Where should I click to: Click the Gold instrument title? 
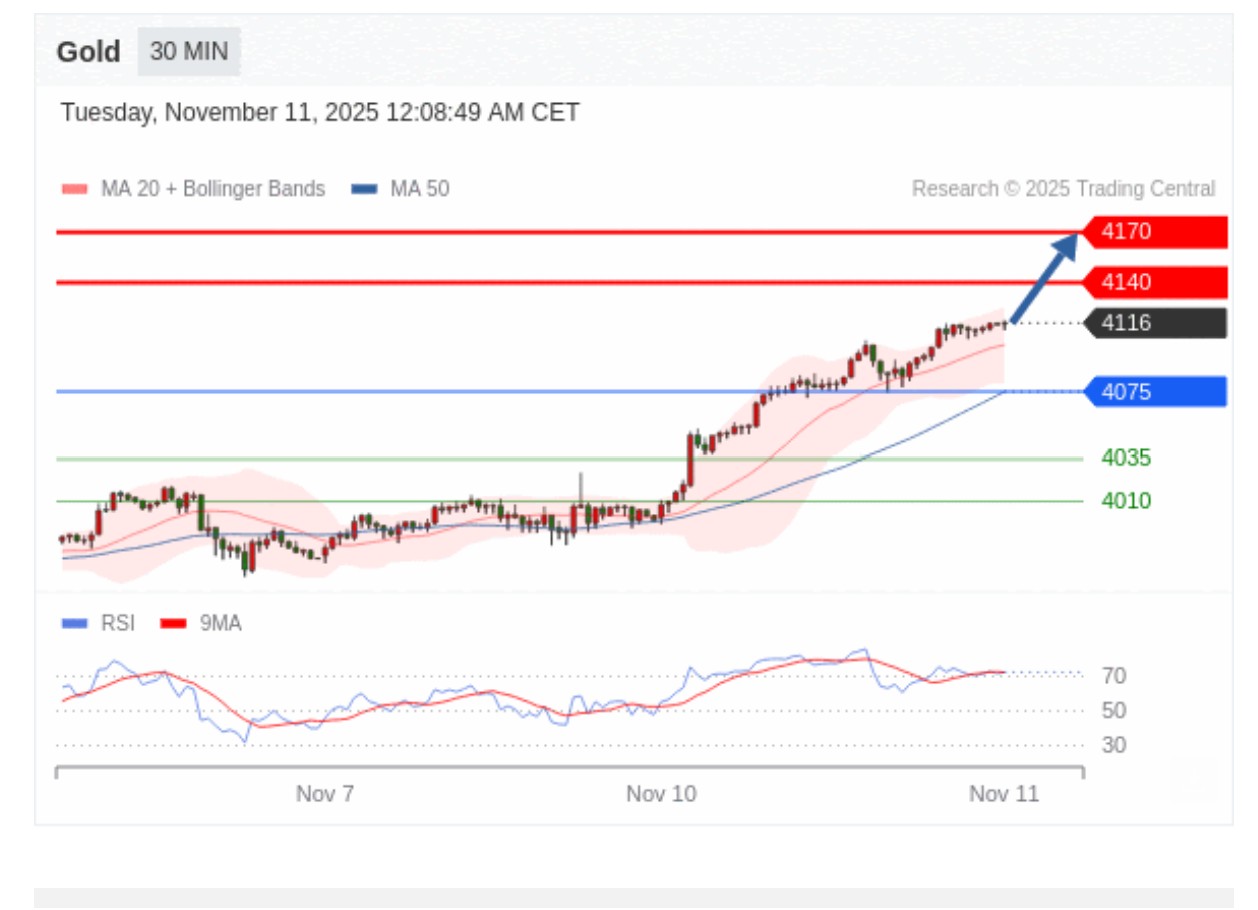(x=88, y=52)
